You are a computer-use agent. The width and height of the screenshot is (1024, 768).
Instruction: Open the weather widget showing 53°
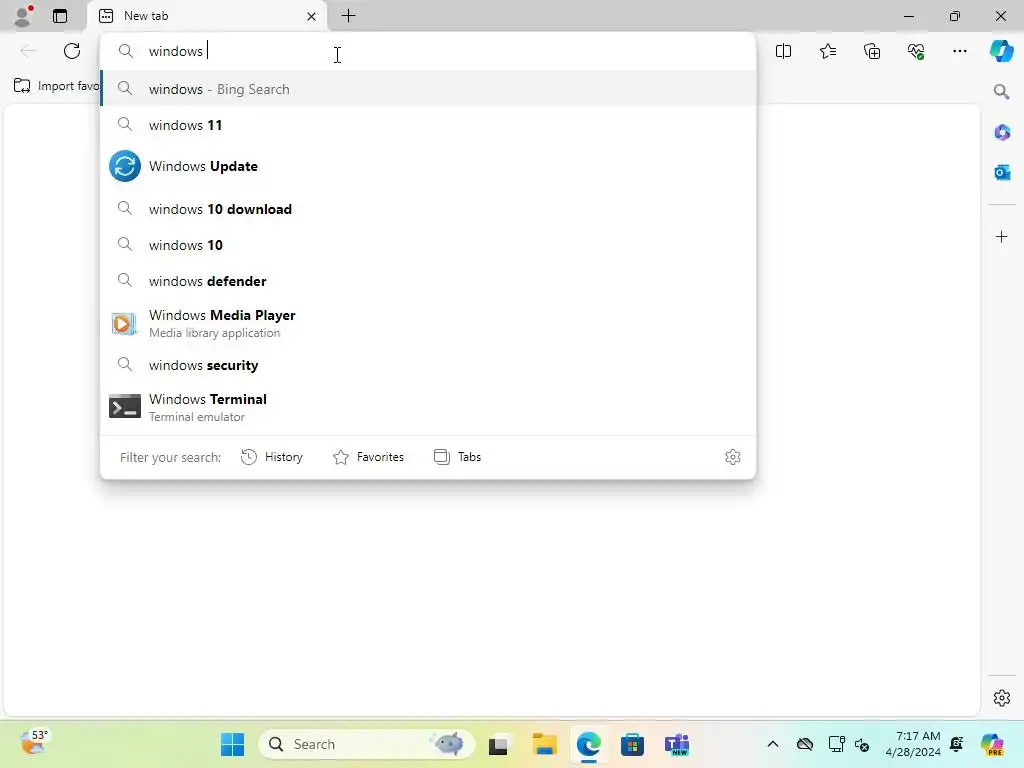tap(34, 743)
